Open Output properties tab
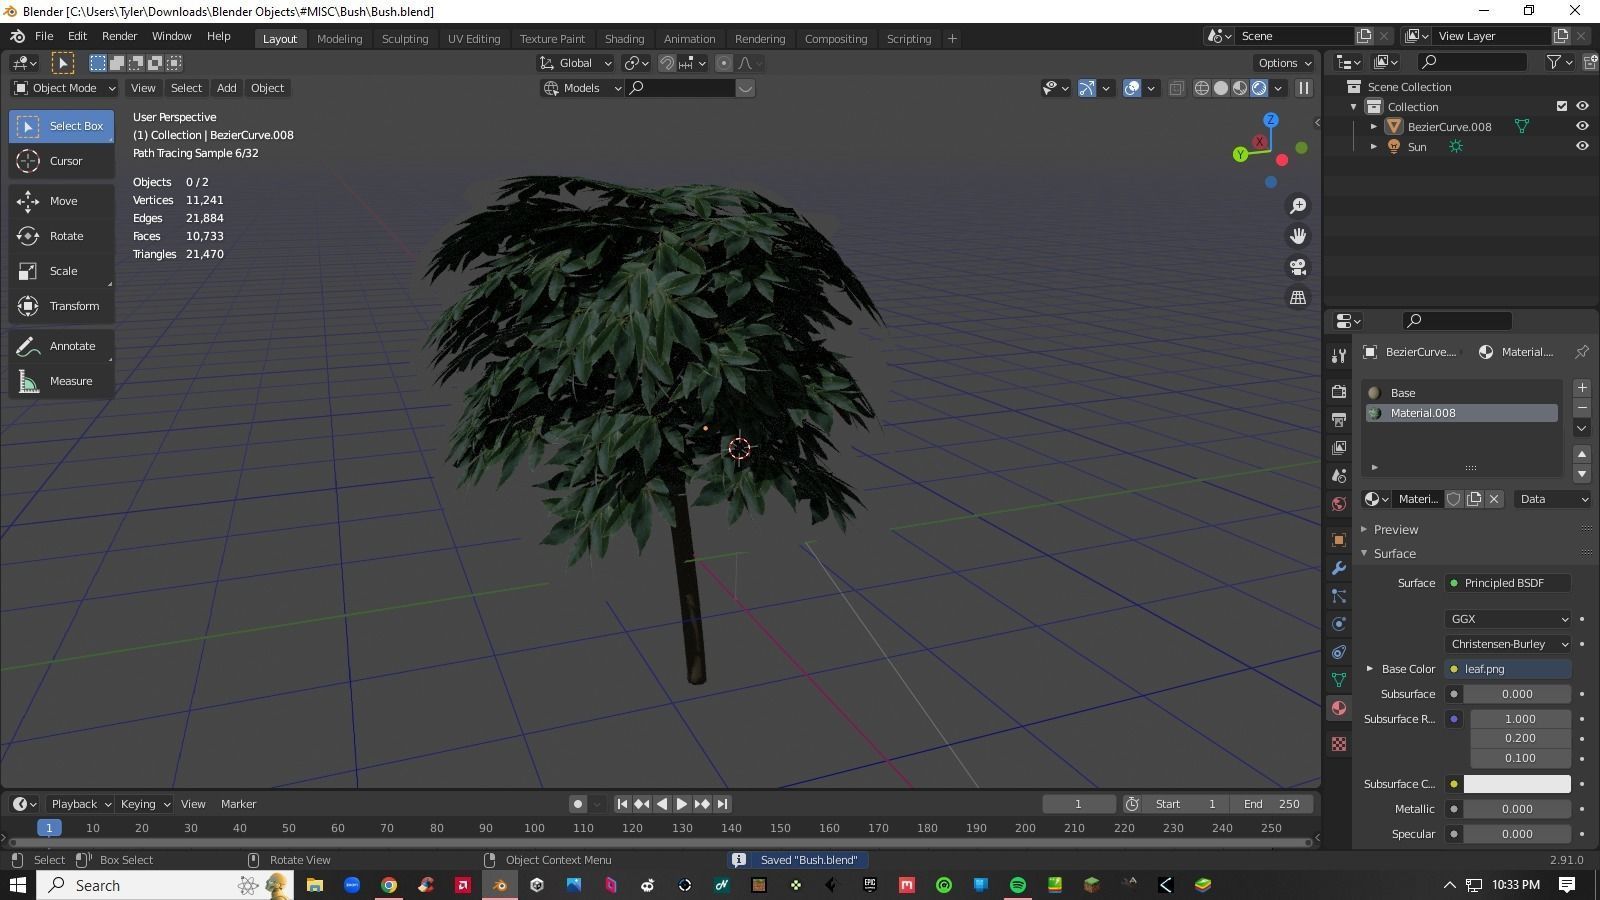Viewport: 1600px width, 900px height. (1339, 419)
